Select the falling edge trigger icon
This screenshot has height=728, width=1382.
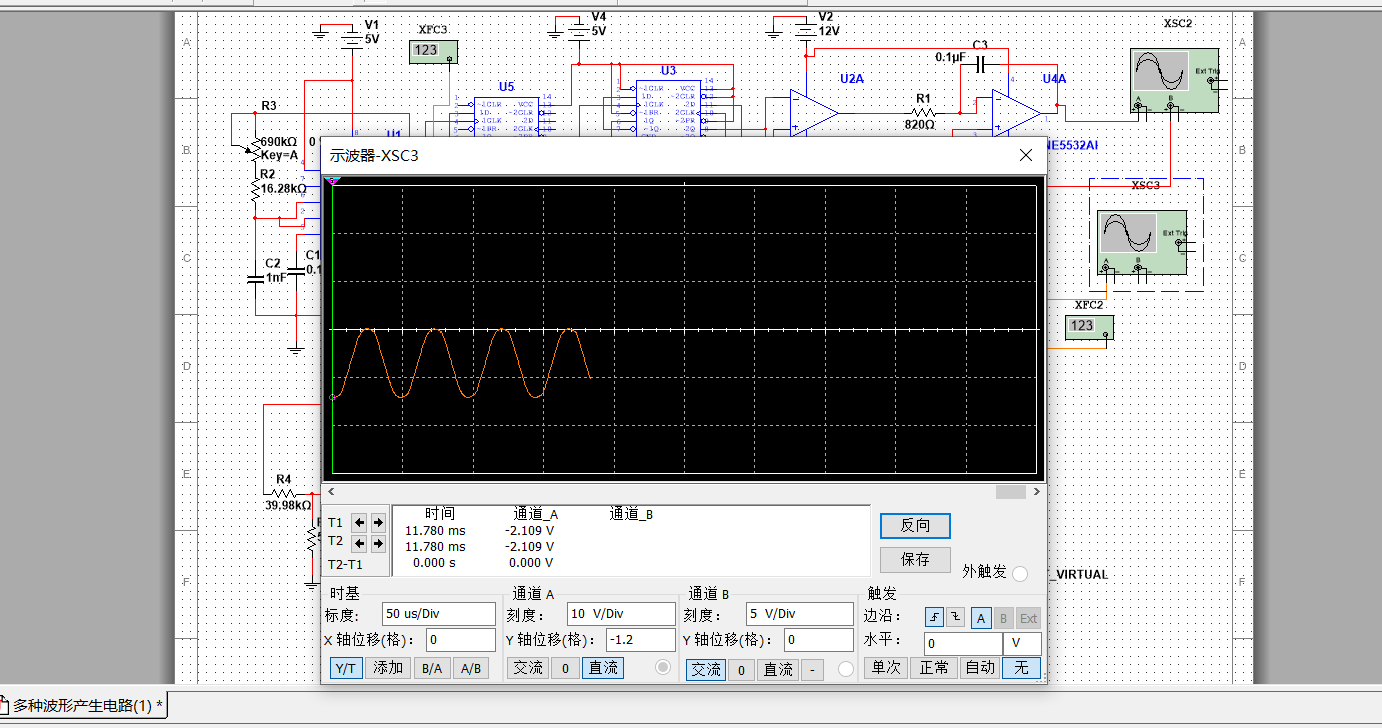pos(956,617)
